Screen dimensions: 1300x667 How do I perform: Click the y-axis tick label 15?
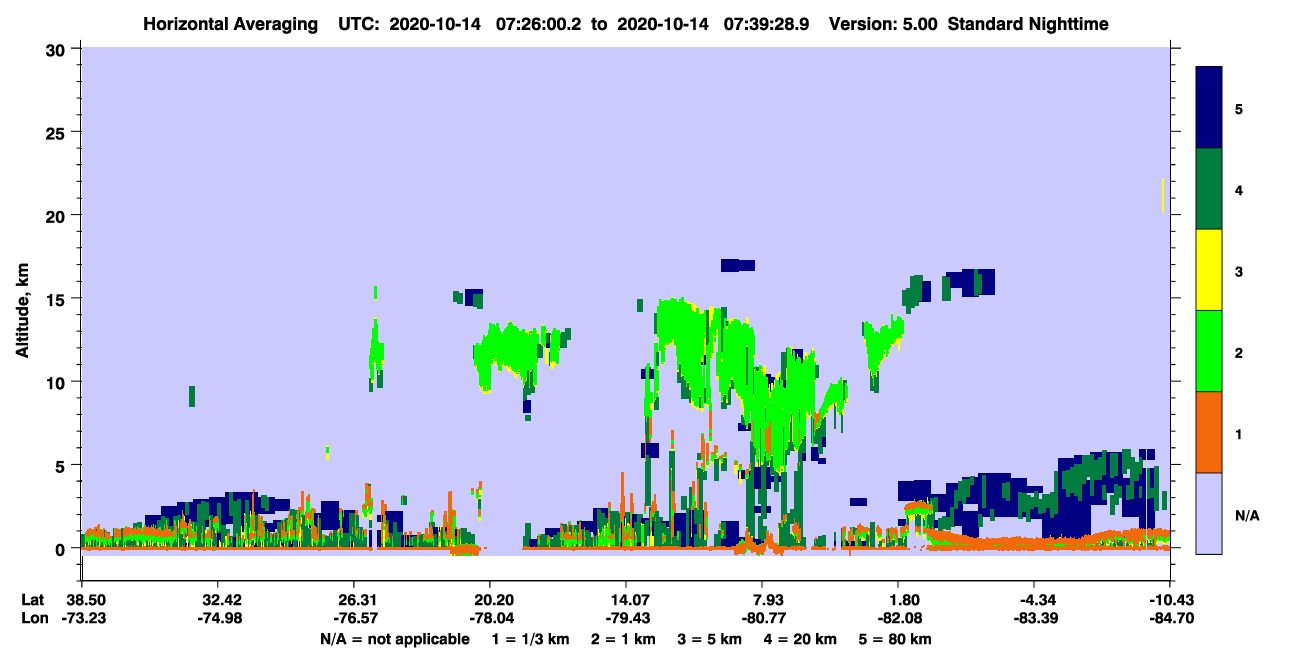tap(57, 299)
